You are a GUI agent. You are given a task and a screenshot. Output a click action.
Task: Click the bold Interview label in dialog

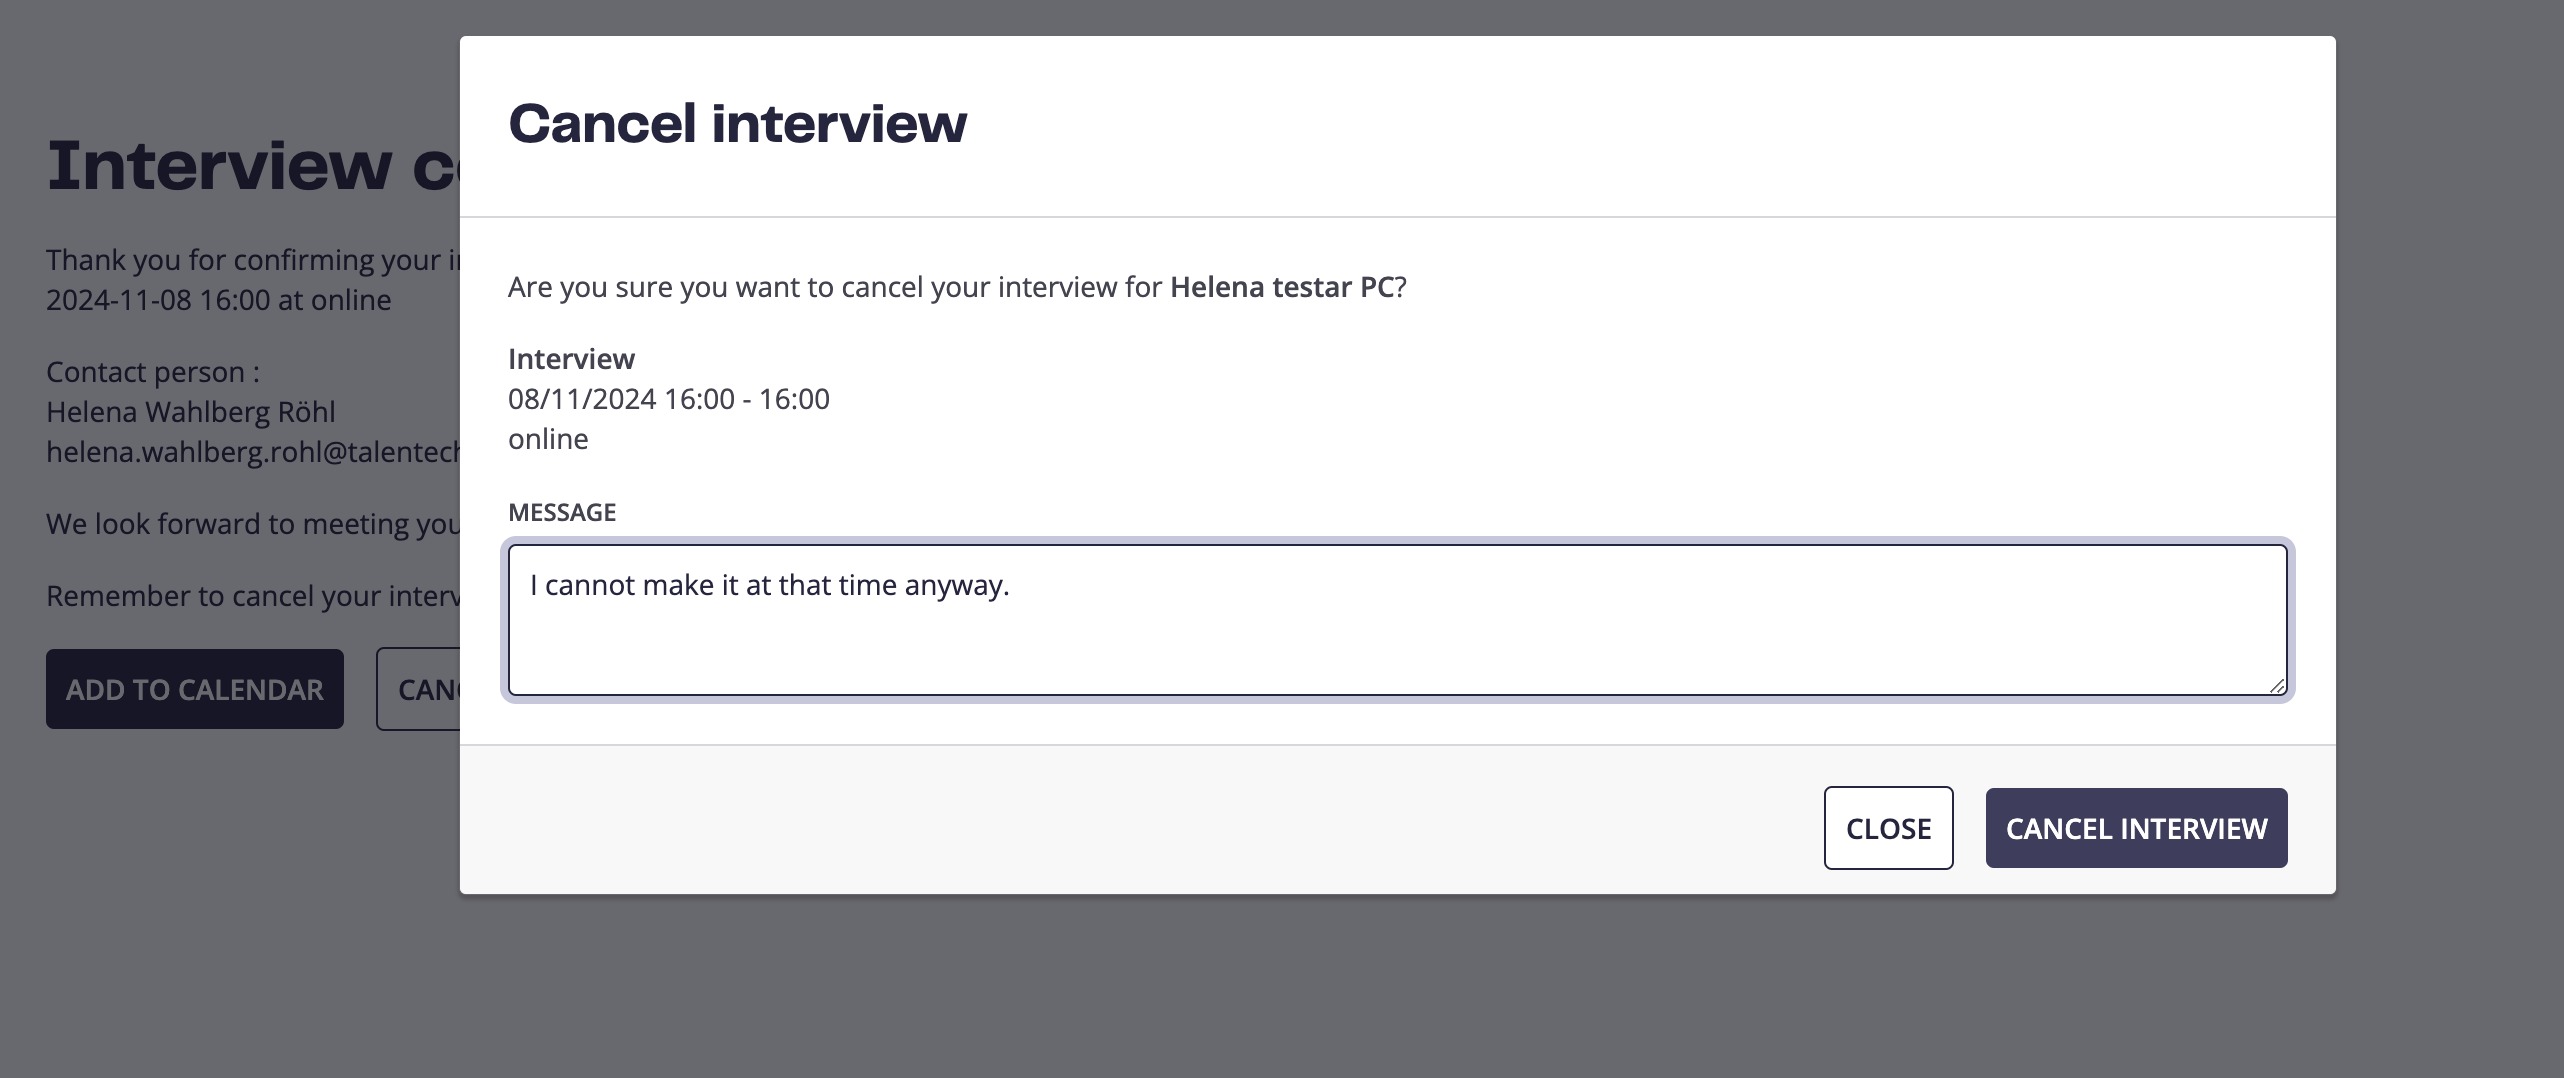(x=571, y=358)
